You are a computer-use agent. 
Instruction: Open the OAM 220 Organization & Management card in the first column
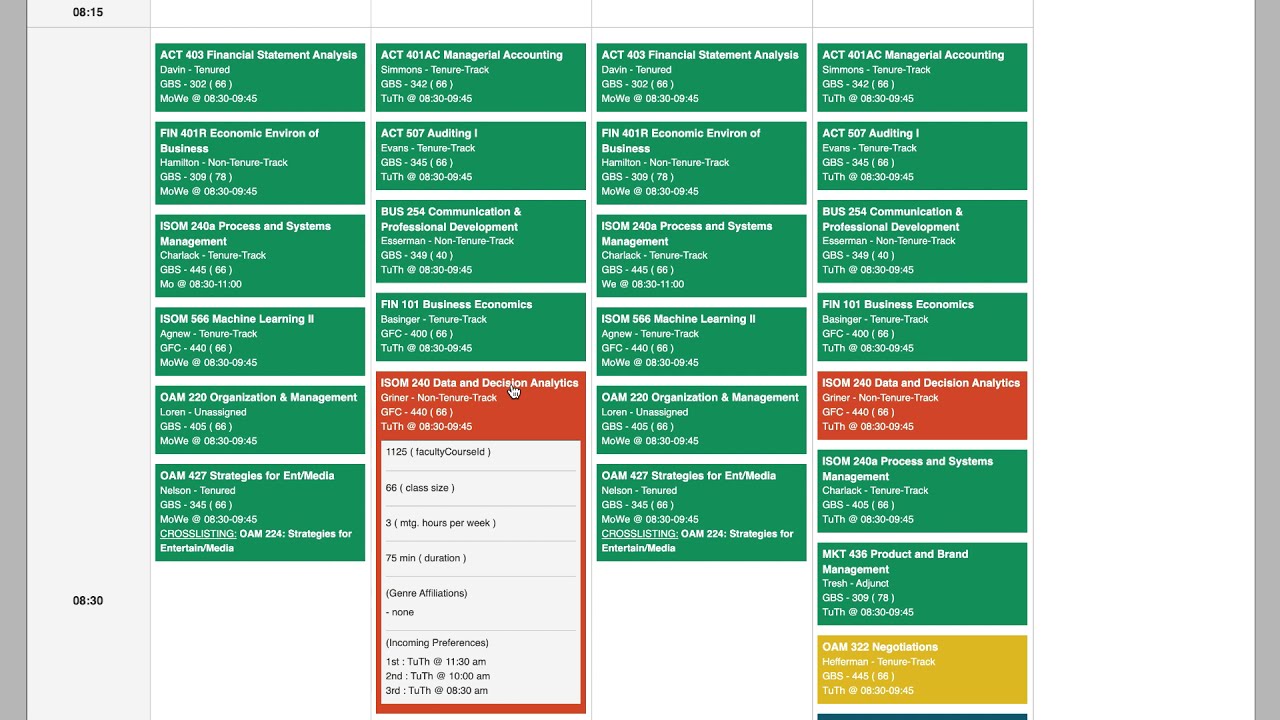[x=260, y=420]
